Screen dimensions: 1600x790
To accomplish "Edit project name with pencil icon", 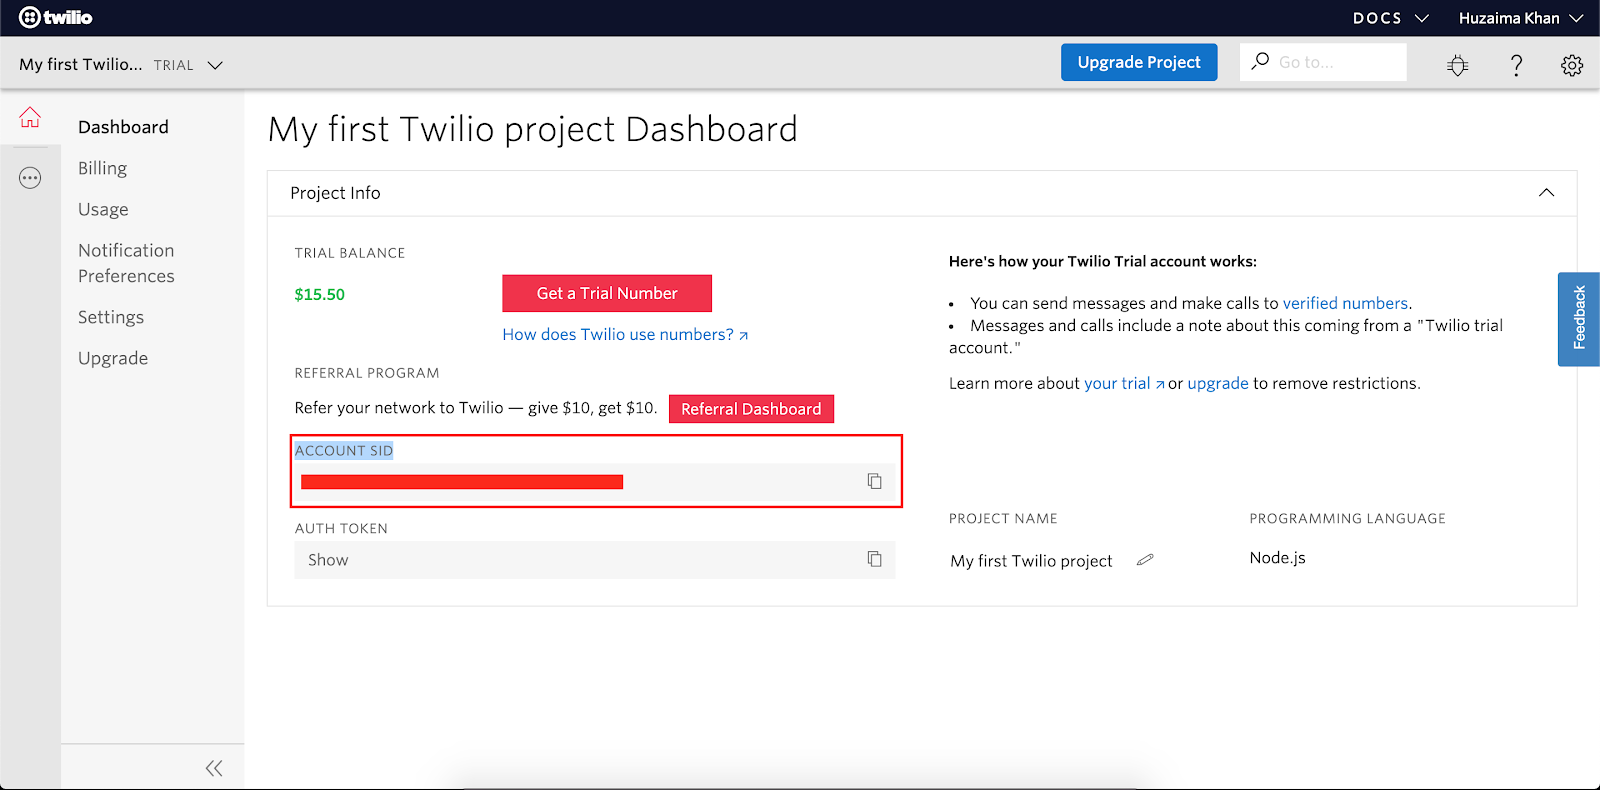I will pyautogui.click(x=1145, y=560).
